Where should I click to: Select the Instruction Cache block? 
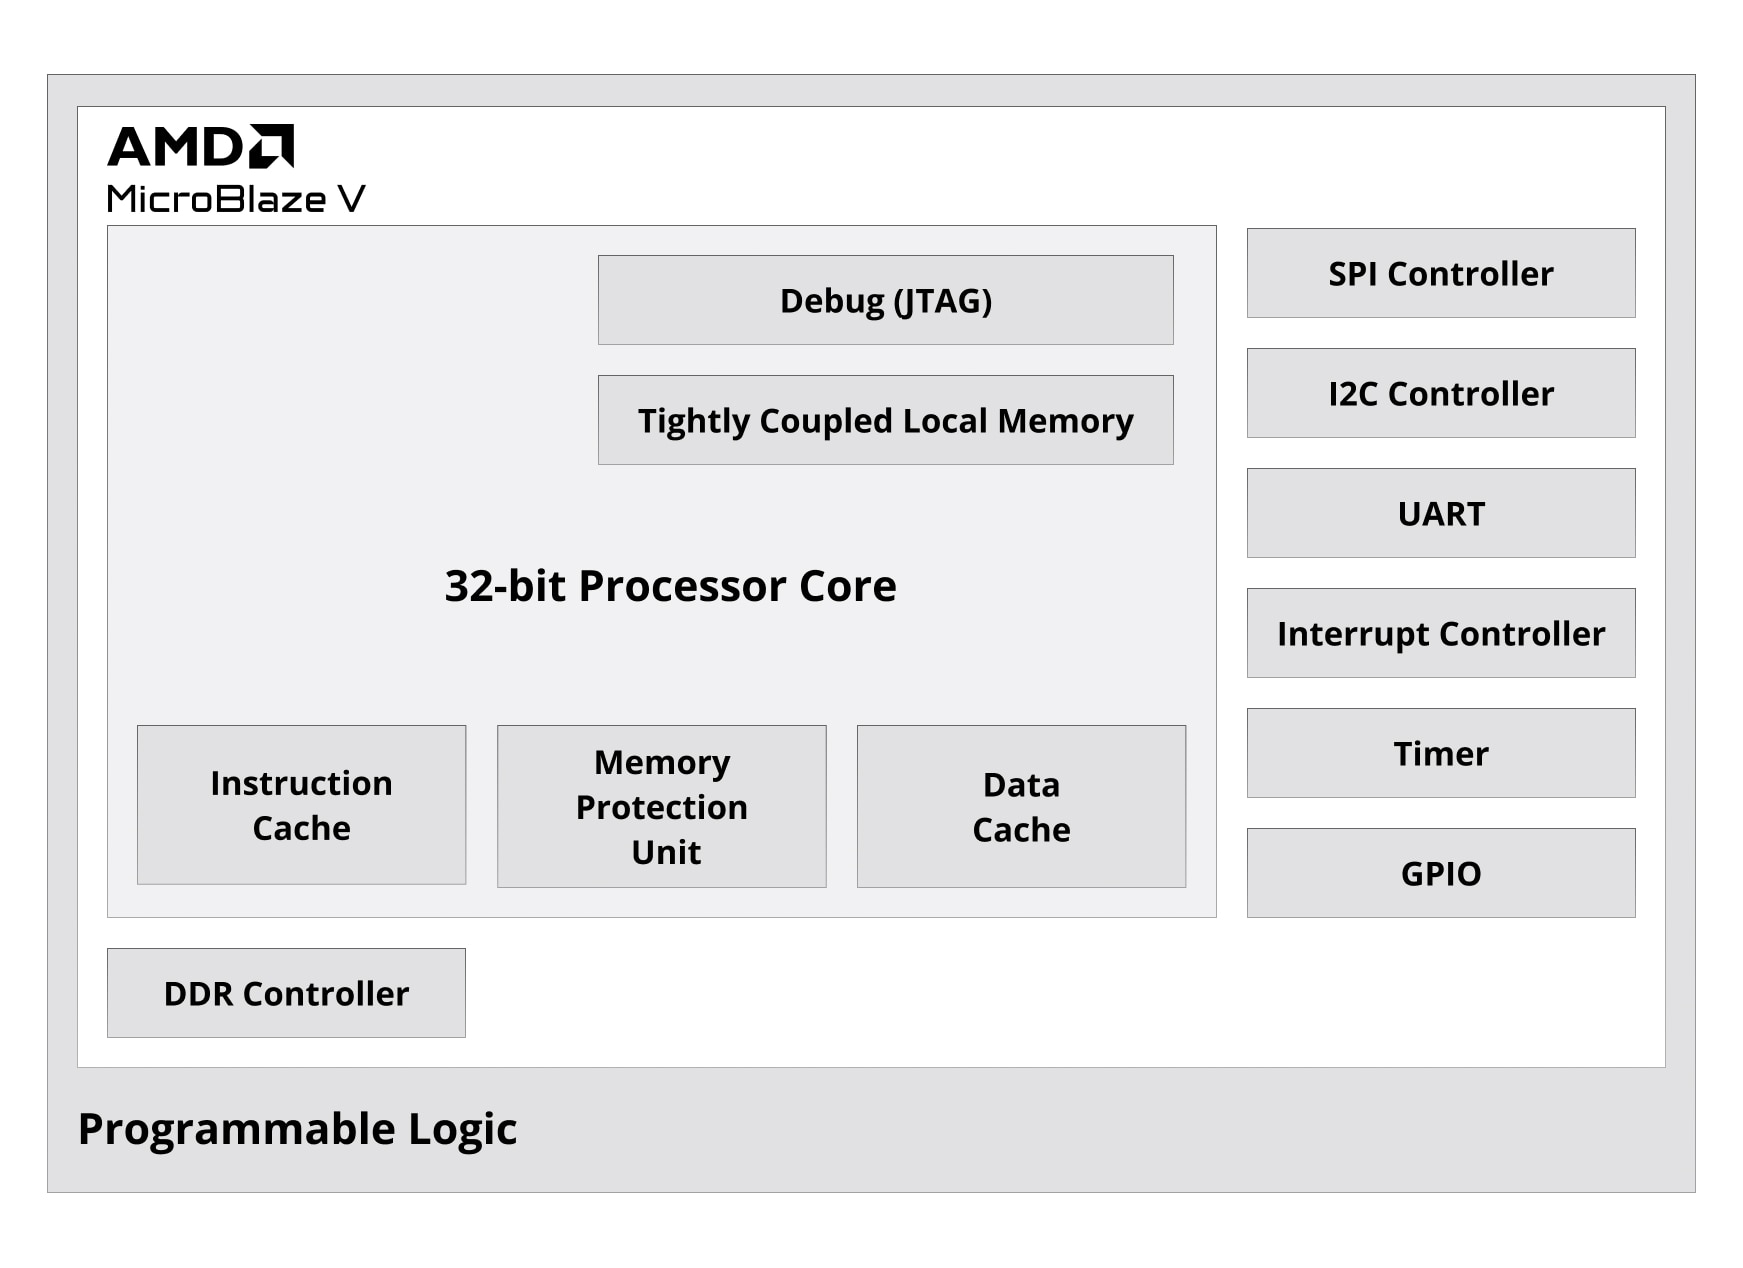click(301, 805)
